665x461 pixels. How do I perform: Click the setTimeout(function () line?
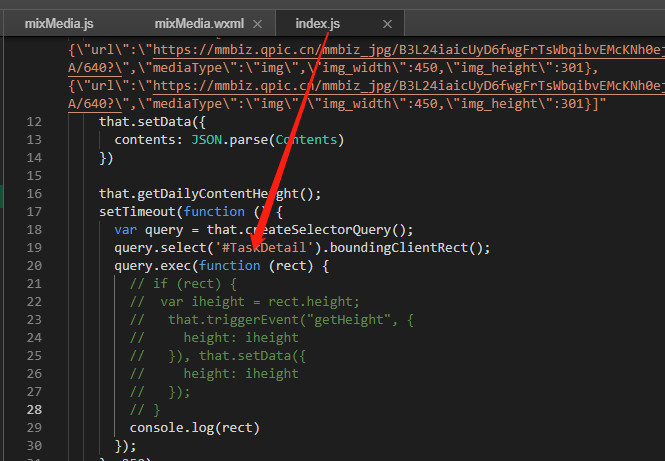191,212
